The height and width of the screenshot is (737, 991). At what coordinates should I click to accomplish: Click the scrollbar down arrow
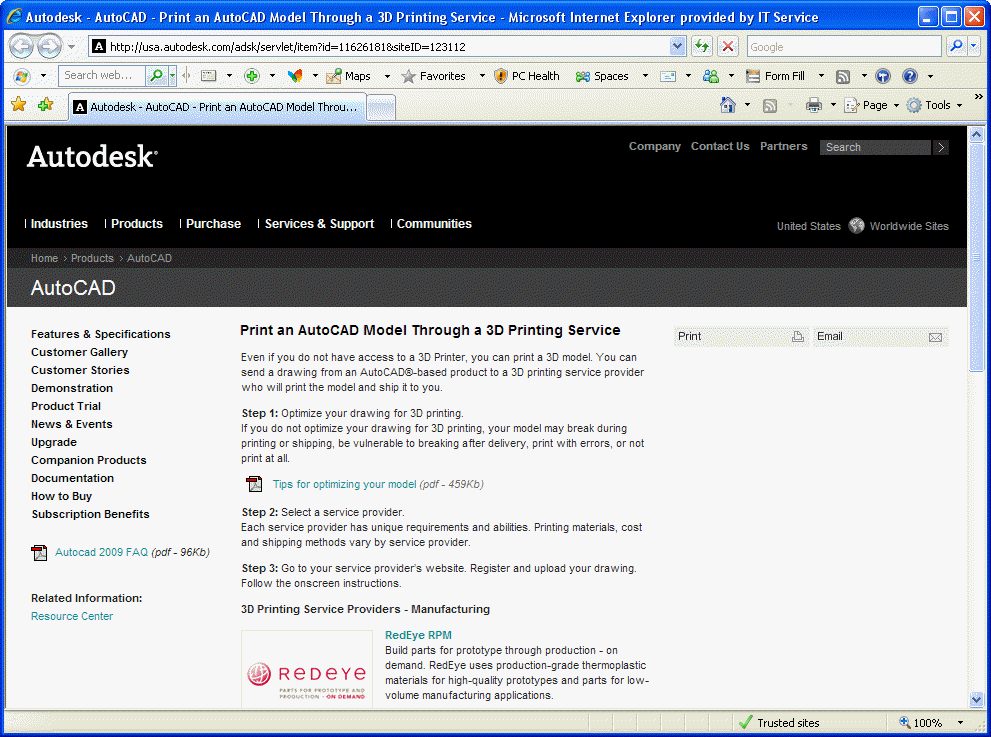click(976, 699)
